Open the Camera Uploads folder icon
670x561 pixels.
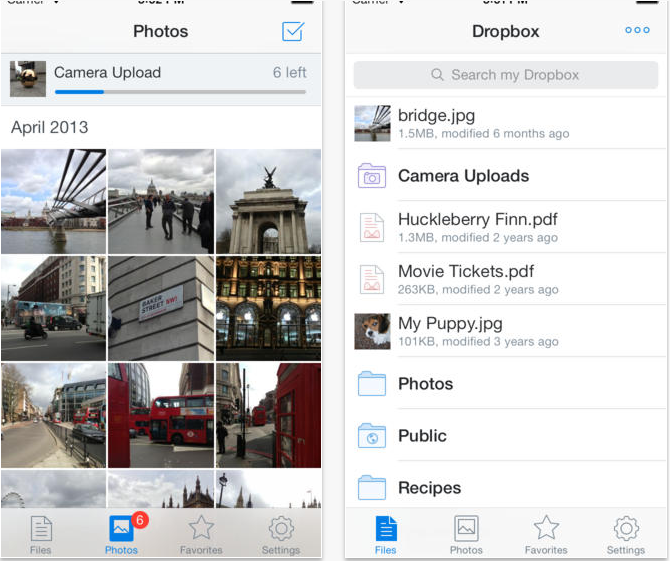(x=371, y=176)
